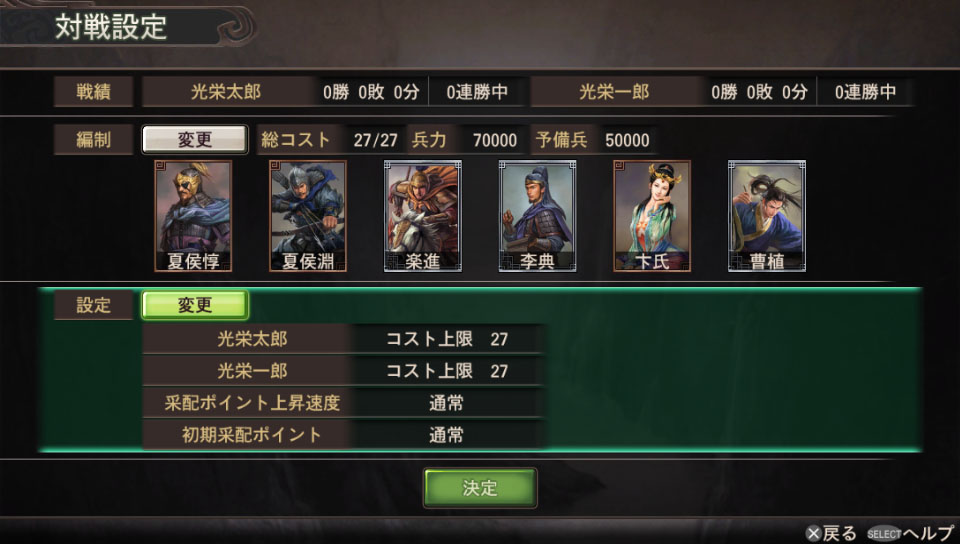
Task: Select the 夏侯惇 officer card
Action: (x=193, y=215)
